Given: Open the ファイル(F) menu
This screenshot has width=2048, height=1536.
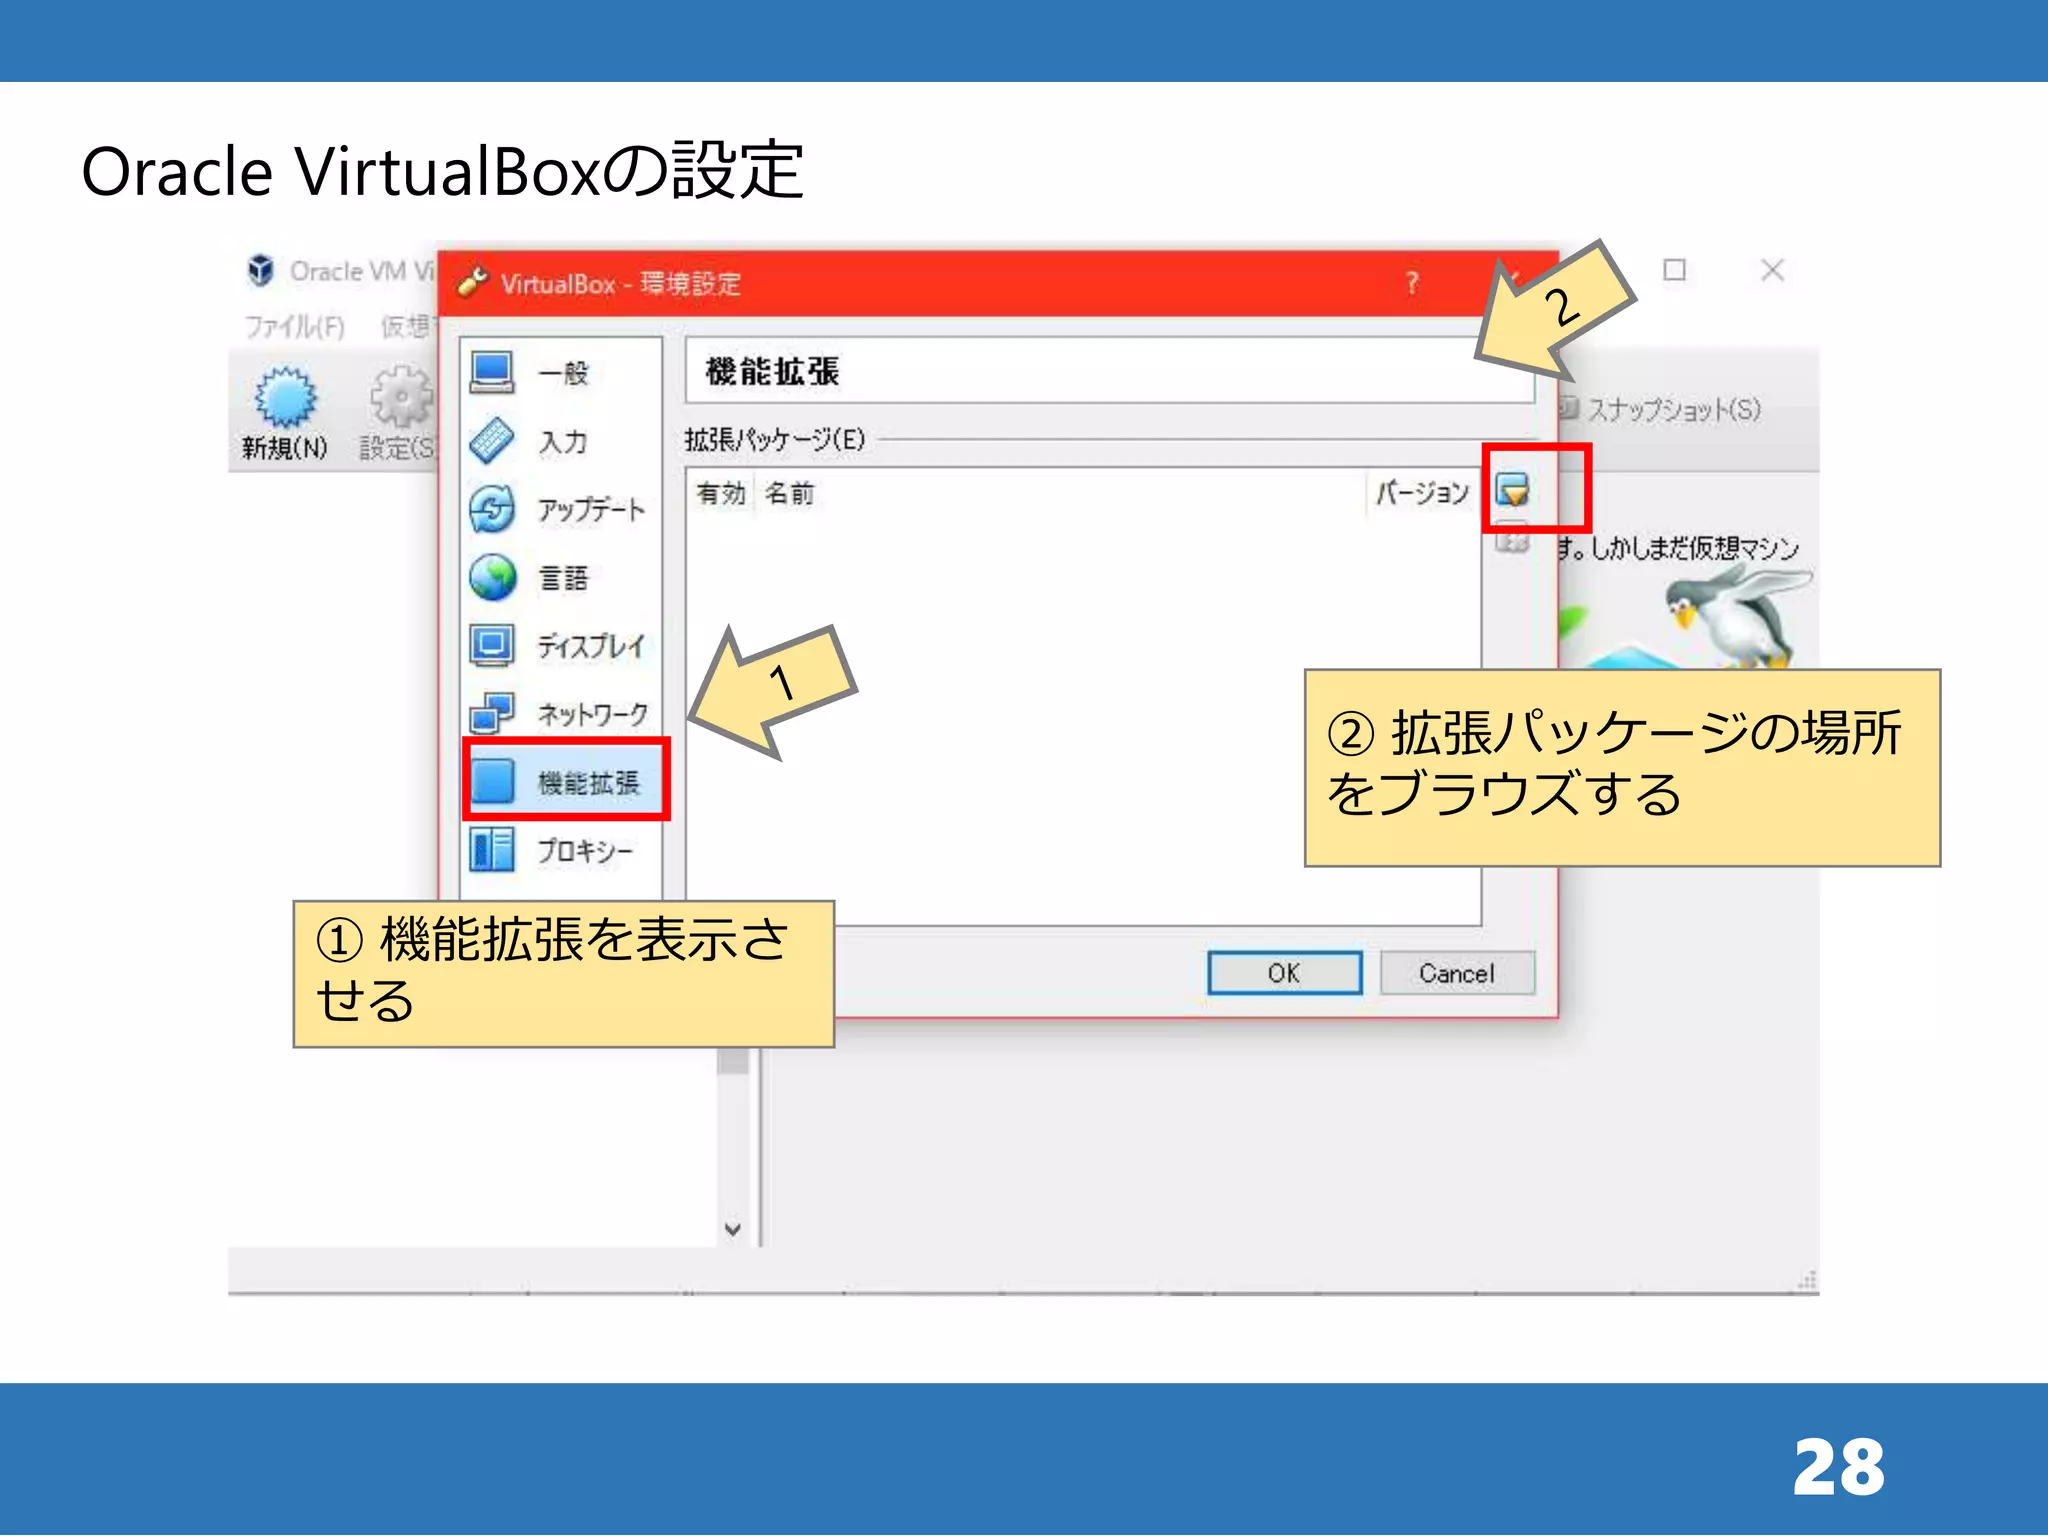Looking at the screenshot, I should (x=295, y=327).
